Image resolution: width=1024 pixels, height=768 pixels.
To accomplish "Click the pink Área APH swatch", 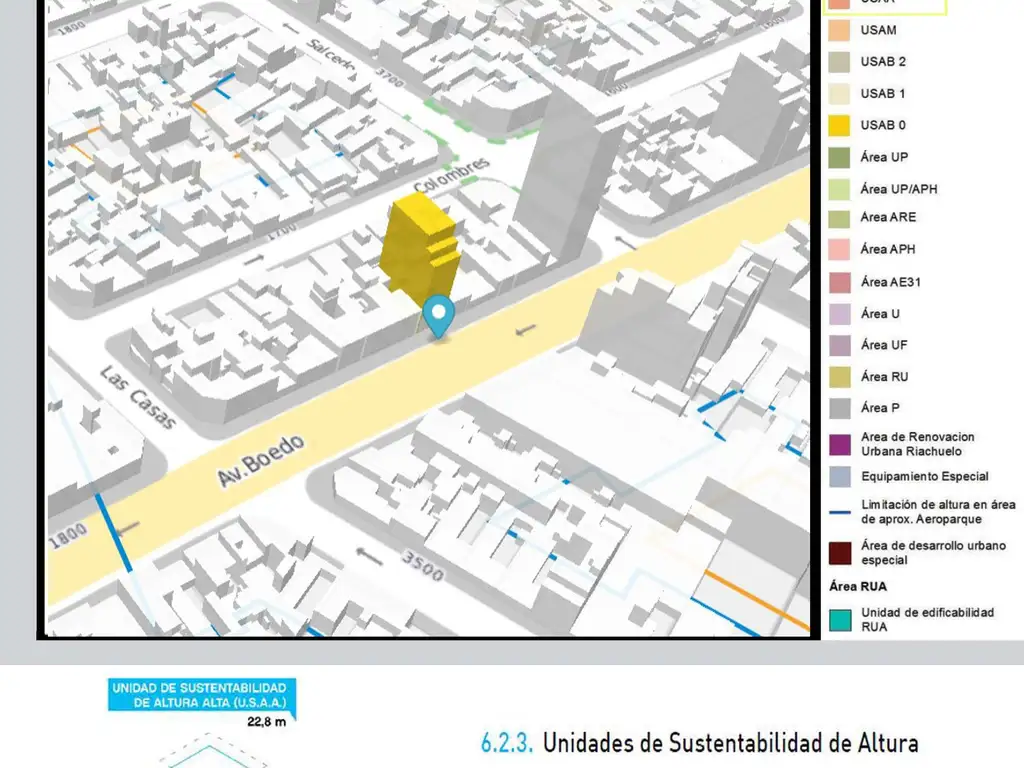I will pyautogui.click(x=839, y=249).
